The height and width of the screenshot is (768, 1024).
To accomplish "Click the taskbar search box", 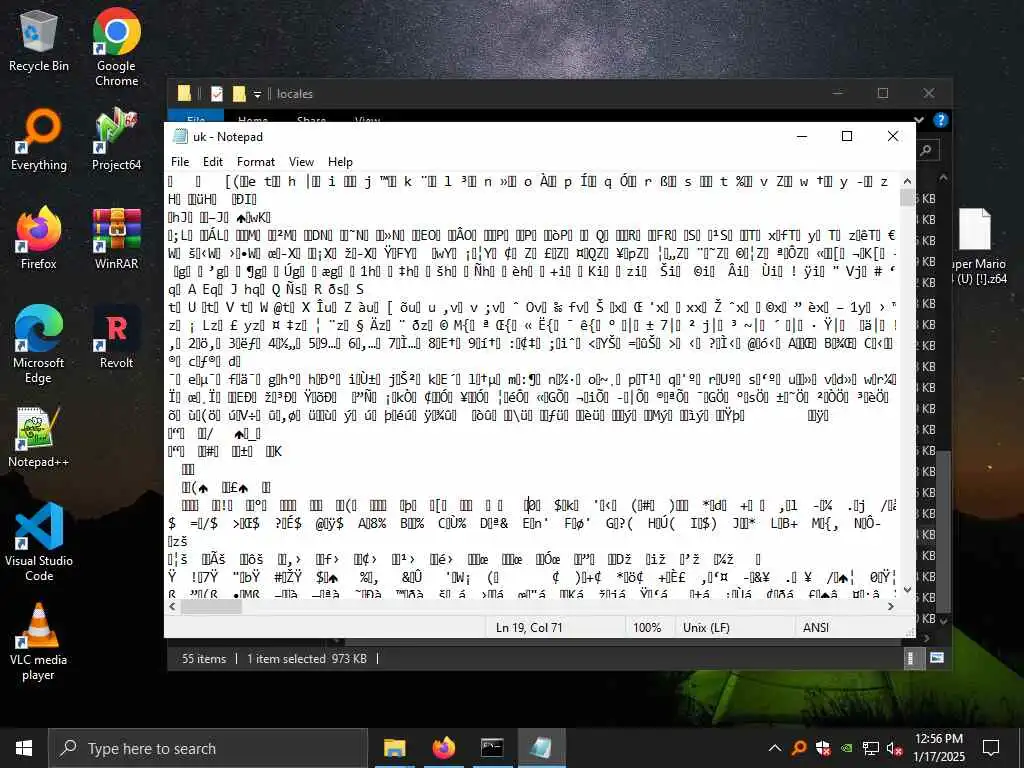I will click(208, 748).
